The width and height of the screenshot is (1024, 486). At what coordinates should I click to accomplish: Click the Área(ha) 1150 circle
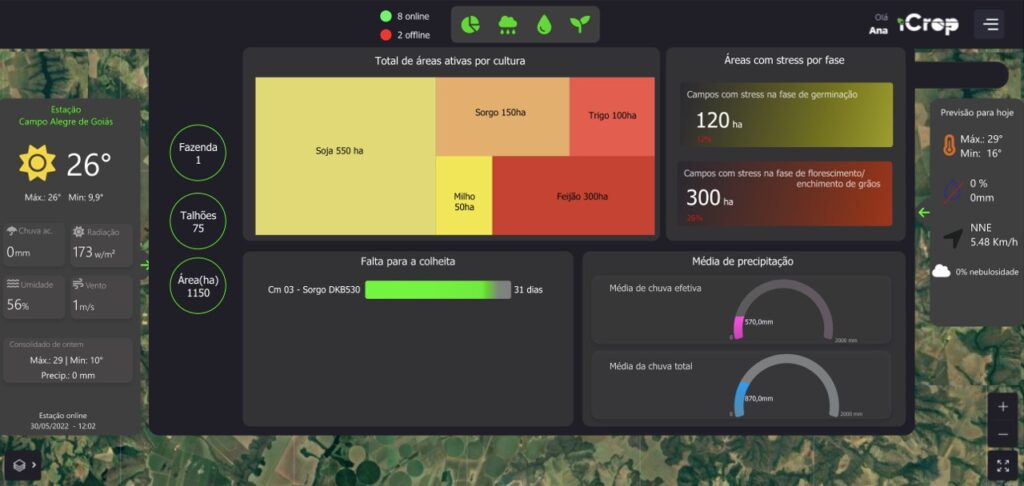point(198,286)
